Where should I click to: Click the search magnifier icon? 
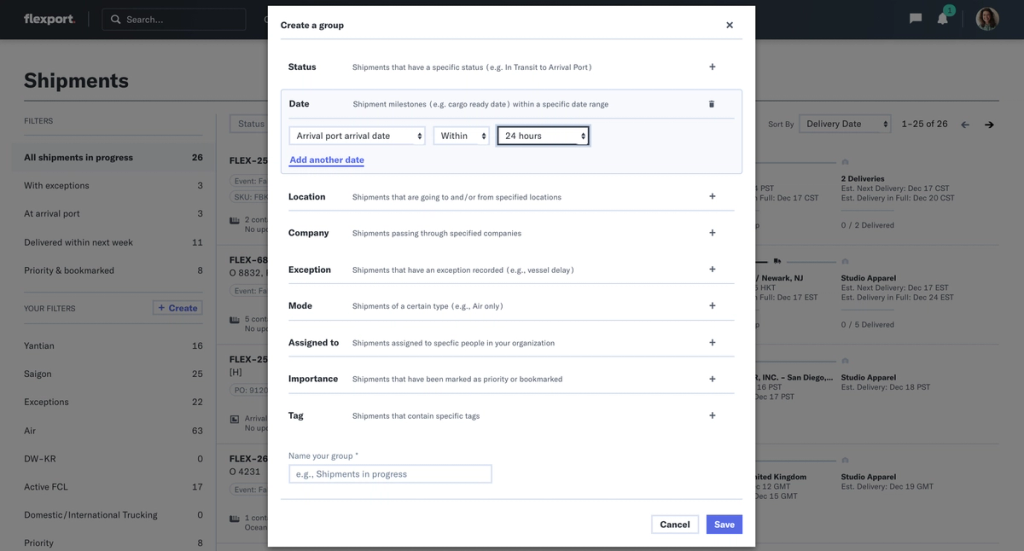[116, 20]
